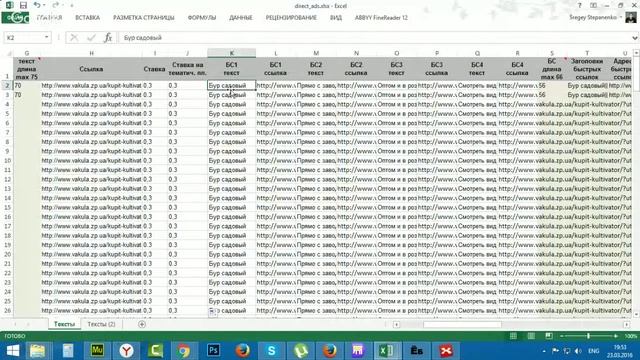Screen dimensions: 640x360
Task: Open Insert Function via fx icon
Action: 108,38
